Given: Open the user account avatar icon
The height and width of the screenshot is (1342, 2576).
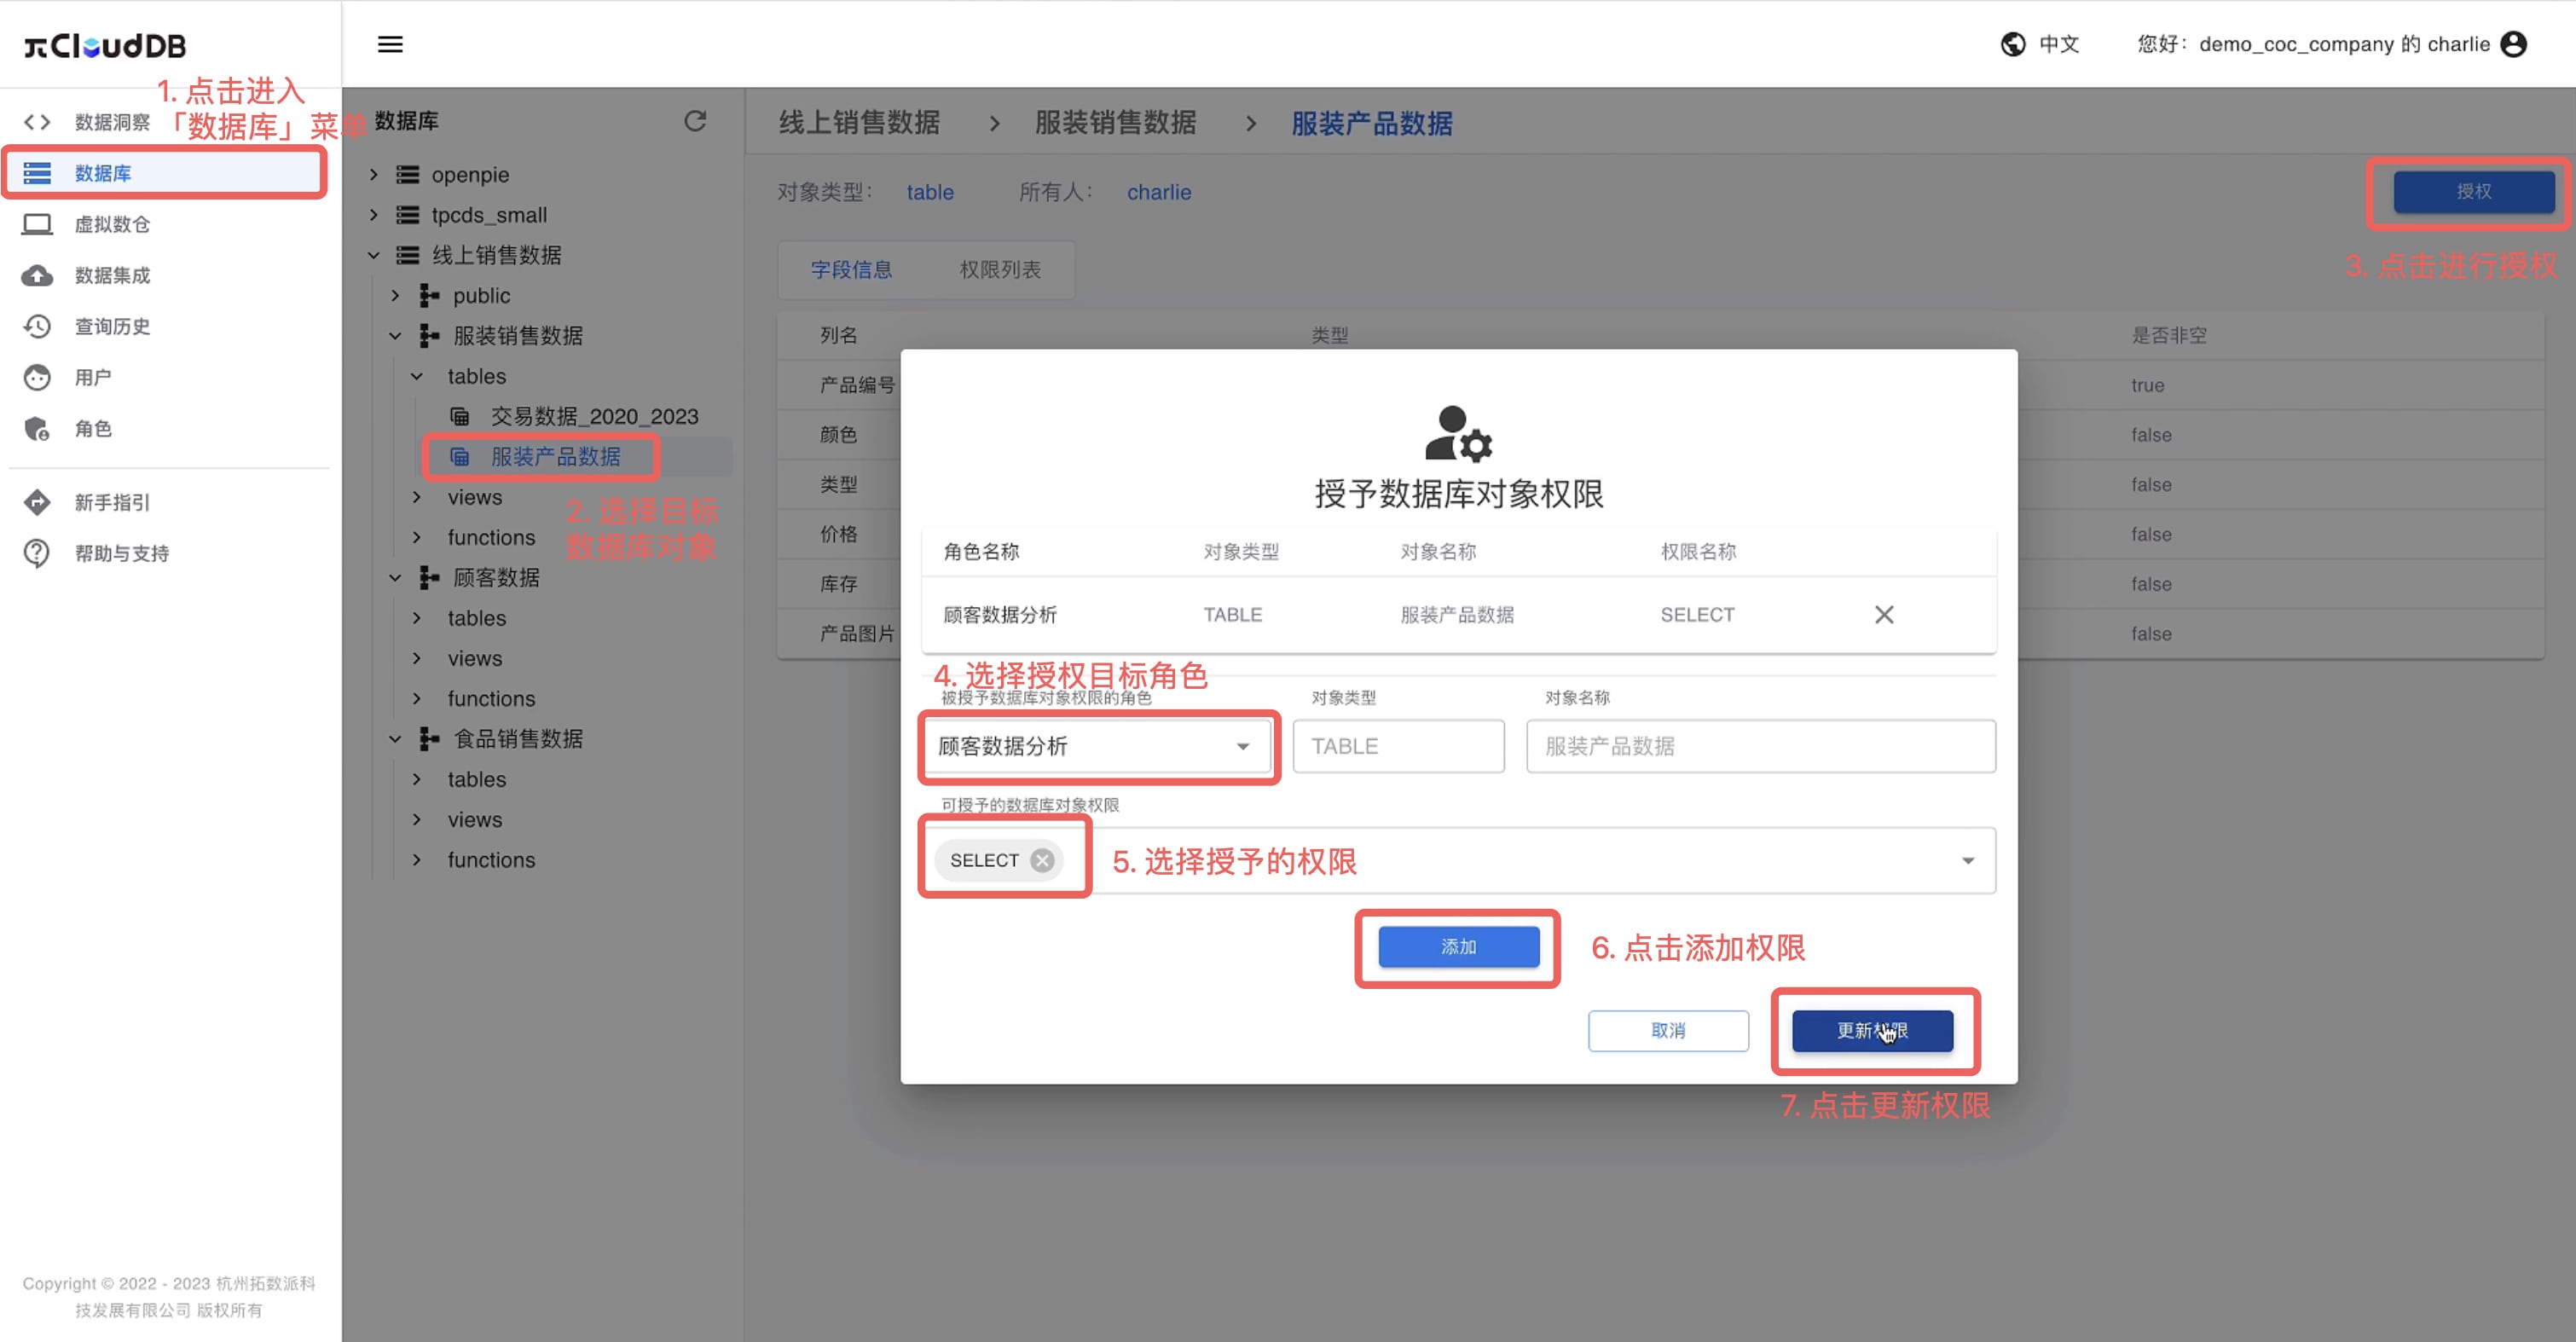Looking at the screenshot, I should point(2513,44).
